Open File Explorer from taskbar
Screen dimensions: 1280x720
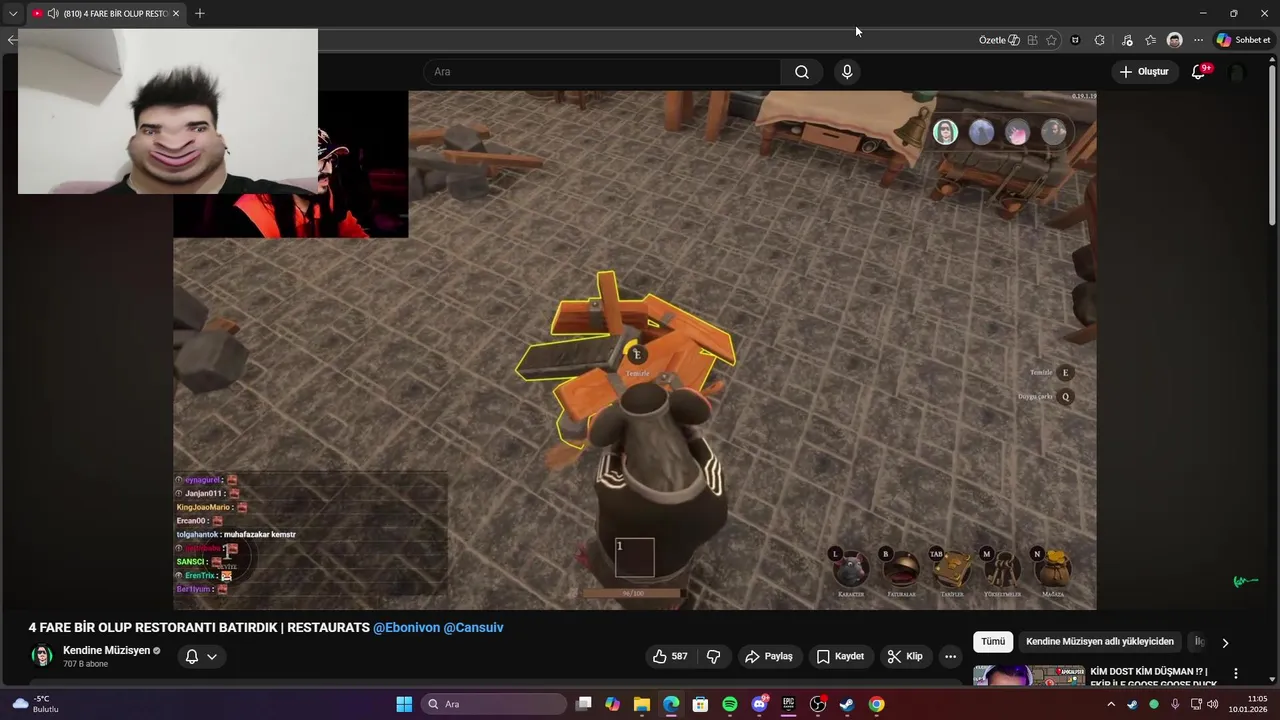coord(642,704)
